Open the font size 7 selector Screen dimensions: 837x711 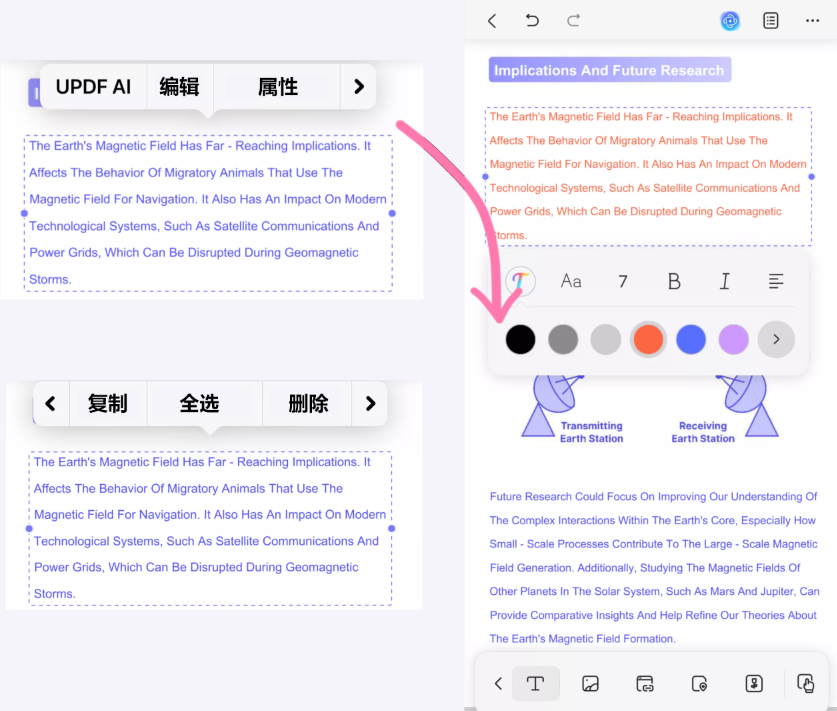tap(623, 282)
